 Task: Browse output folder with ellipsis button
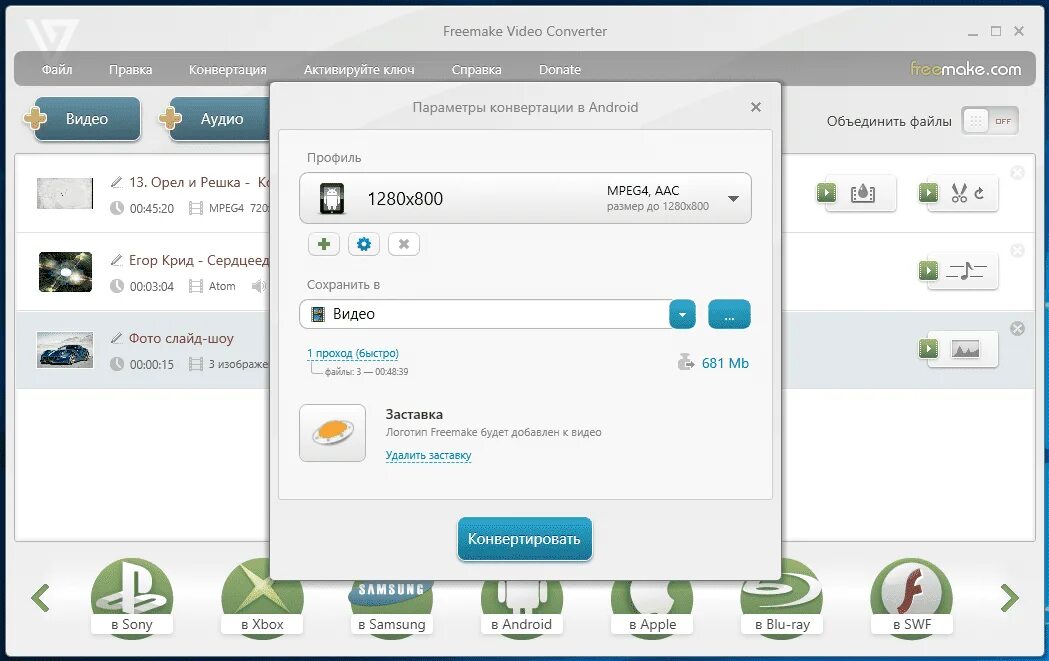(x=729, y=314)
